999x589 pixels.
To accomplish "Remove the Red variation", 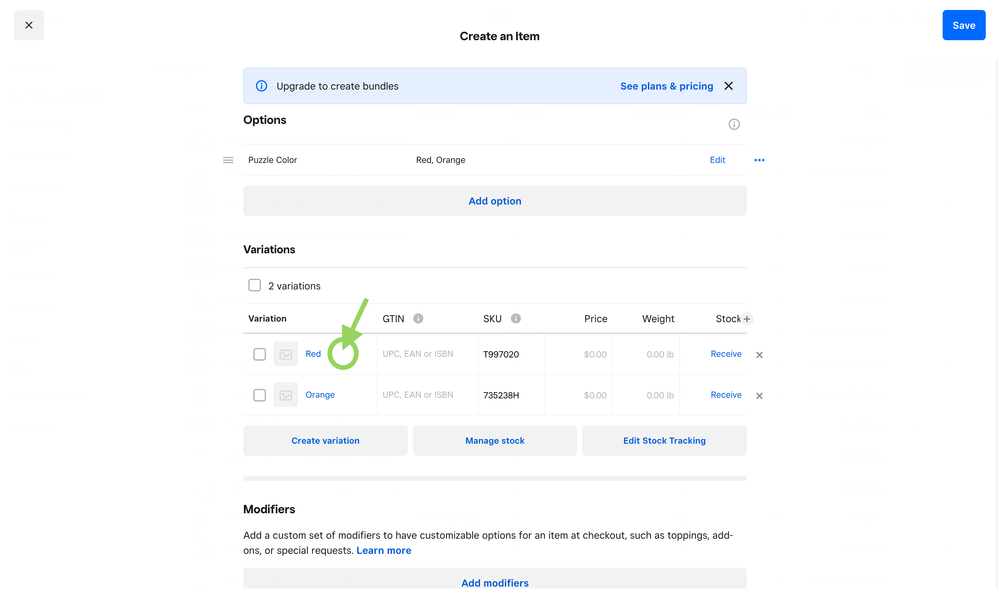I will click(759, 355).
